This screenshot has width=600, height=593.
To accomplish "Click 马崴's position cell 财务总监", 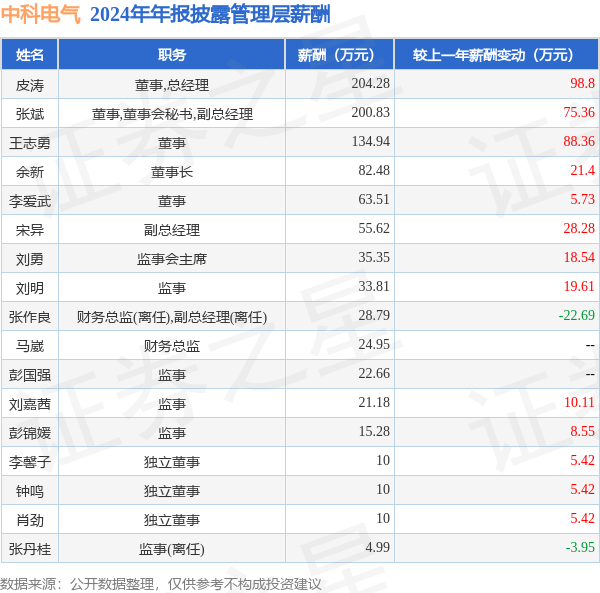I will [172, 346].
